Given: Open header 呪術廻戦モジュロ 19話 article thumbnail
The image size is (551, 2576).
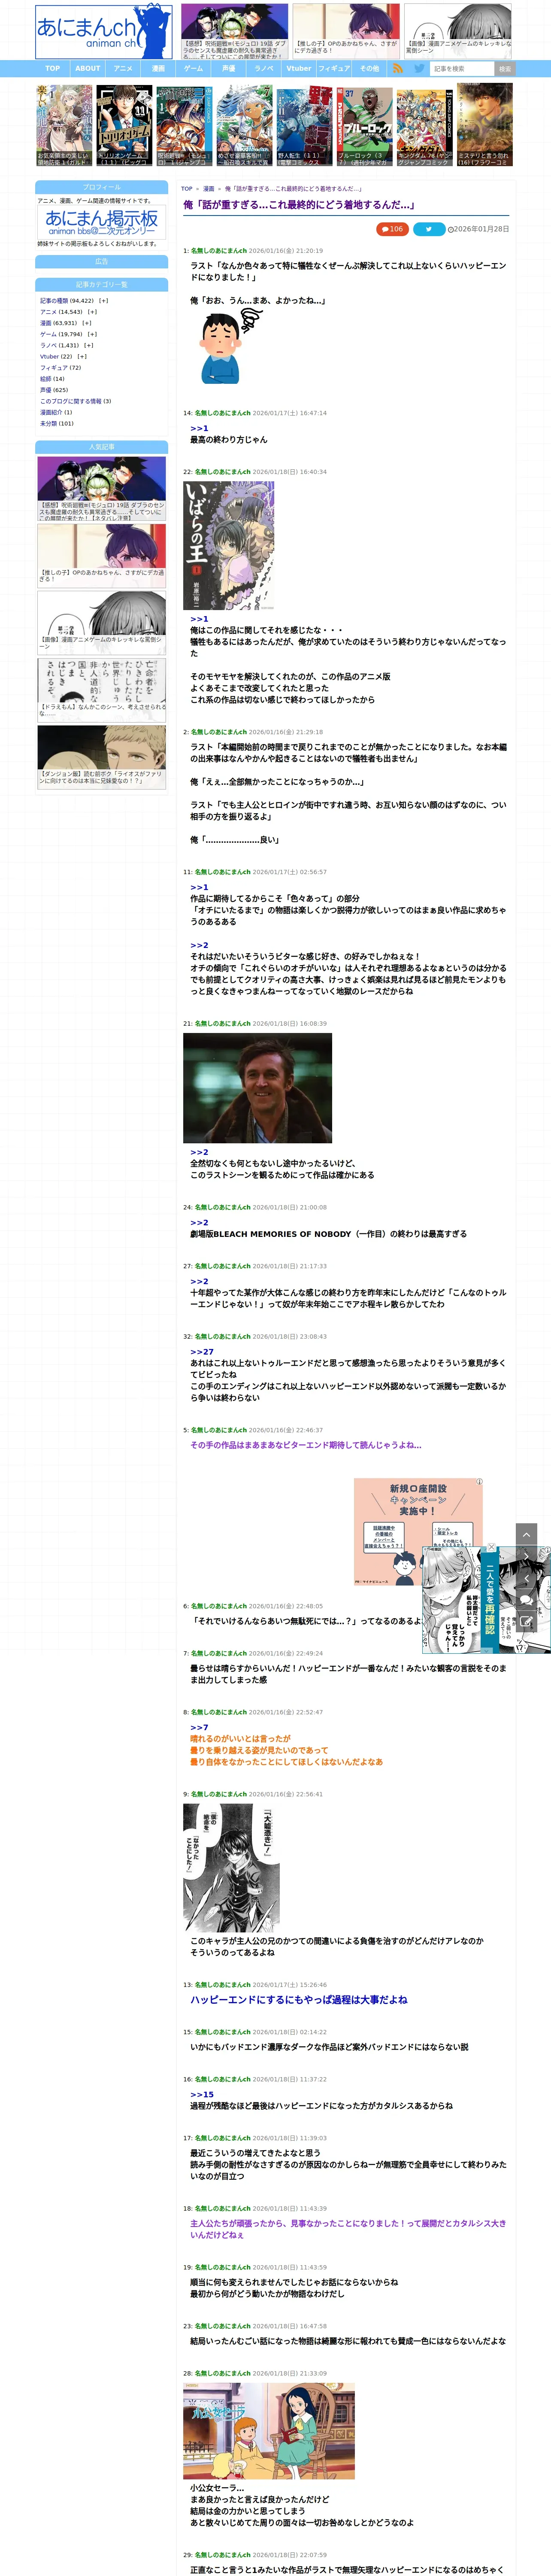Looking at the screenshot, I should [234, 30].
